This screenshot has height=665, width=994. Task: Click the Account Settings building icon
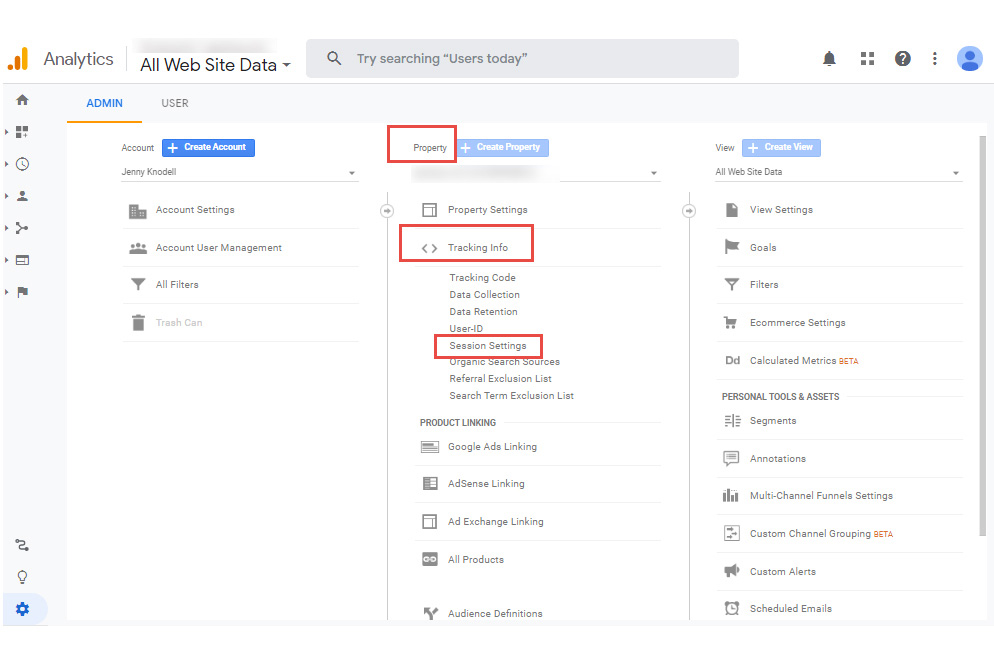click(x=138, y=210)
